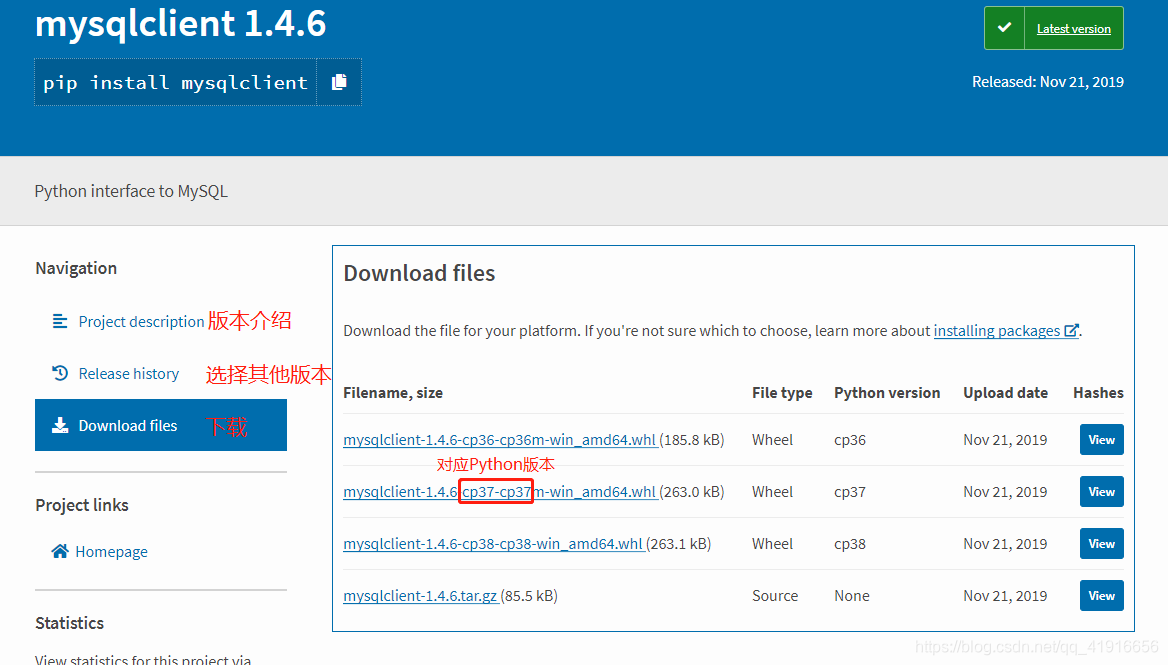Click the highlighted cp37-cp37 version marker

495,491
